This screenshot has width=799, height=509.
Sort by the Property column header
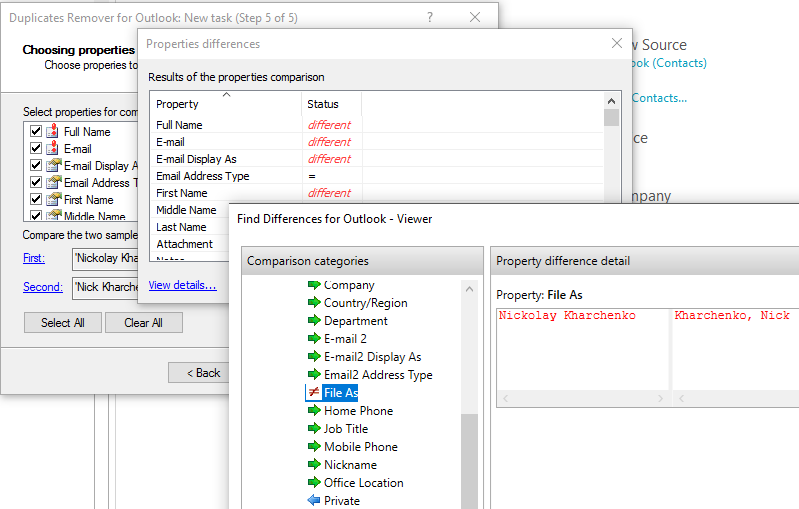click(226, 104)
